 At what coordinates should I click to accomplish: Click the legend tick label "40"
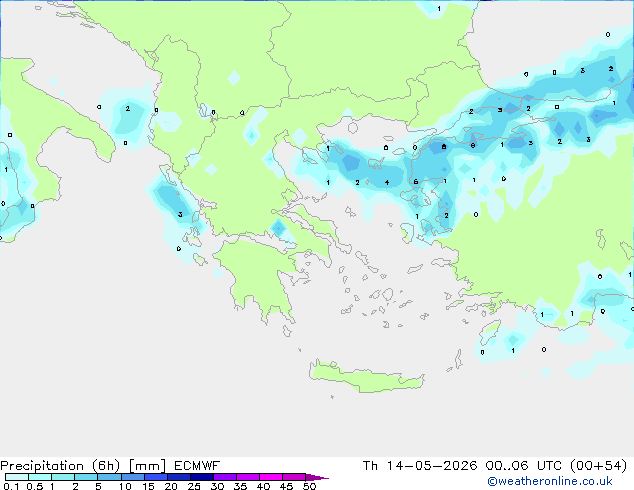(263, 486)
